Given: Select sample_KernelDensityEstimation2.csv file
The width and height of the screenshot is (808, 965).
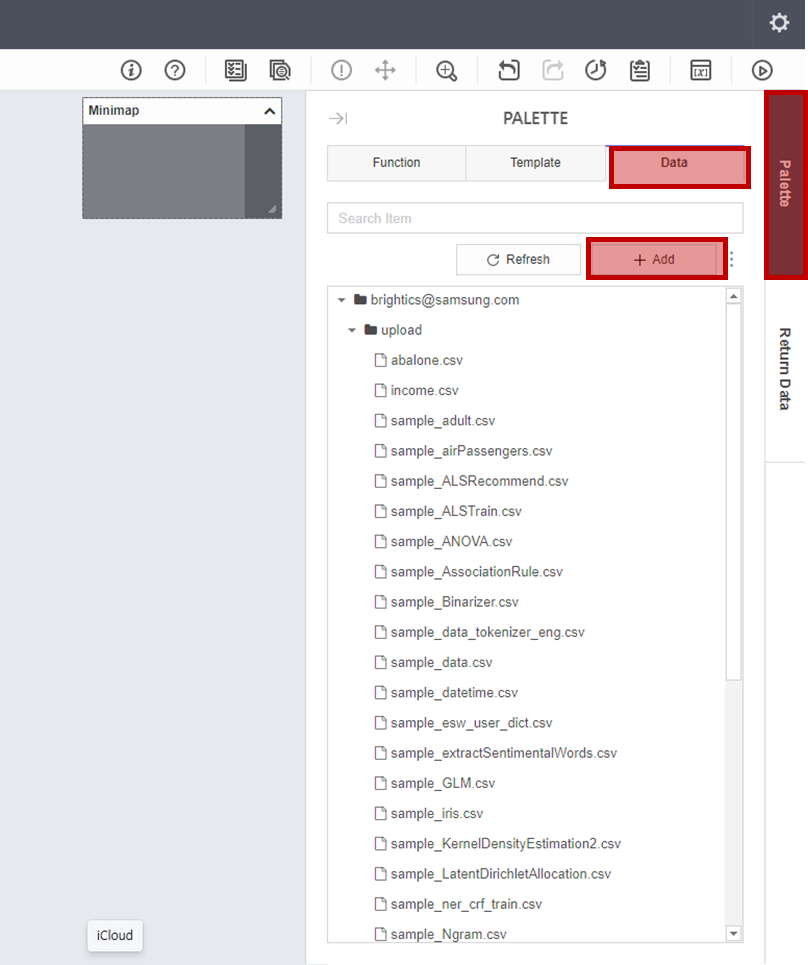Looking at the screenshot, I should [x=505, y=843].
